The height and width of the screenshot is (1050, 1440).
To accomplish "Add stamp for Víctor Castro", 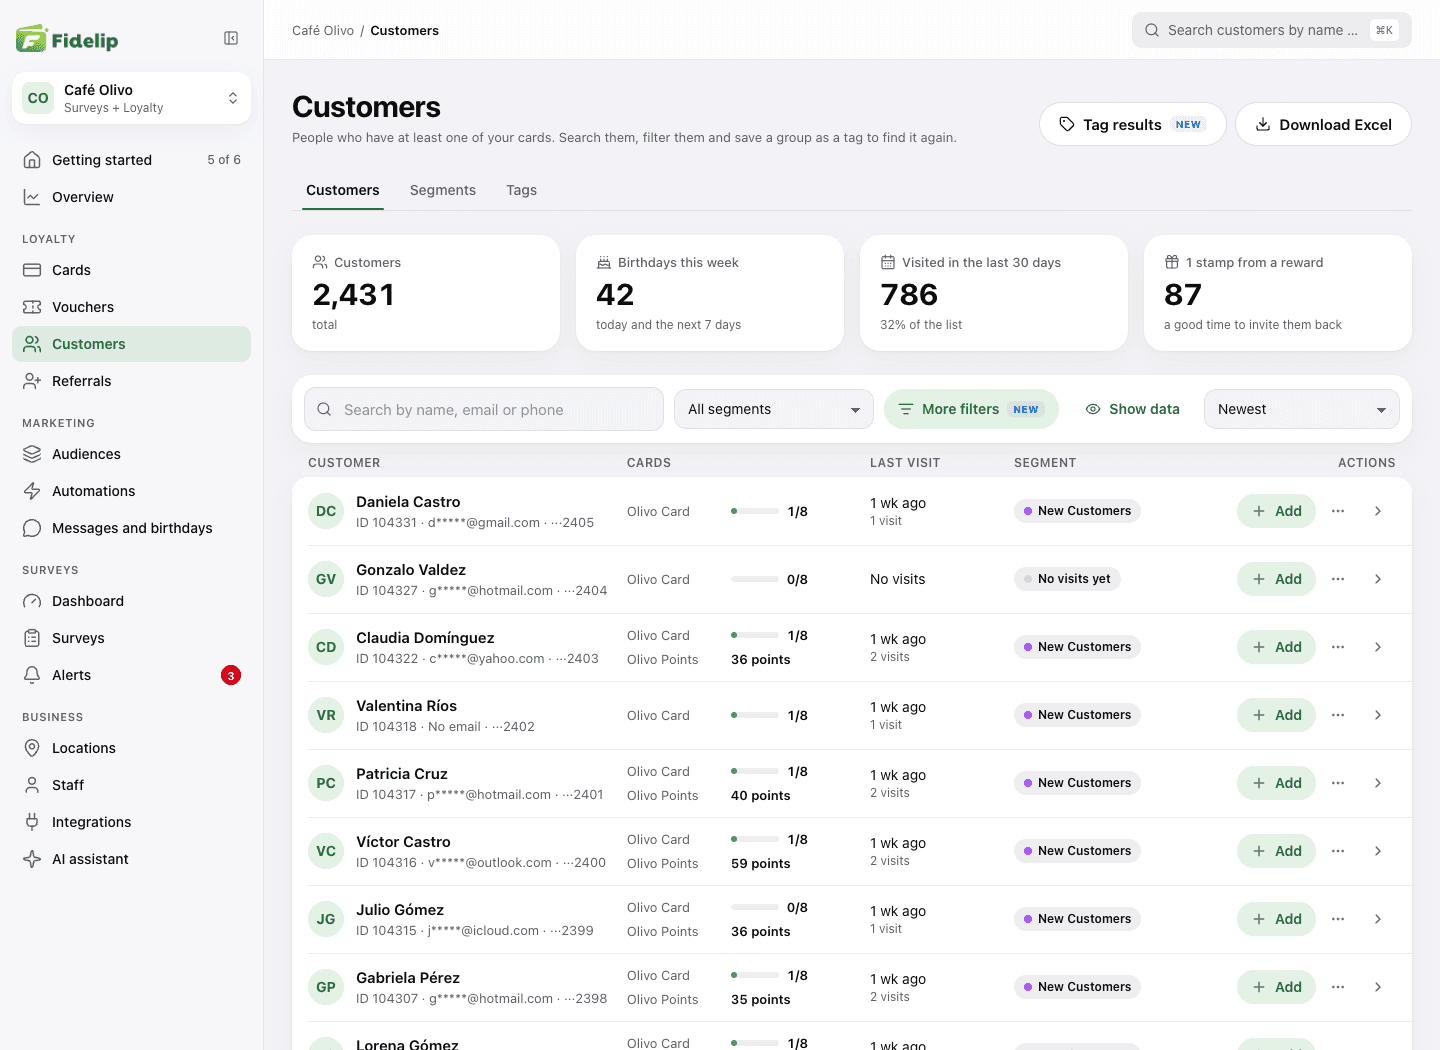I will click(x=1276, y=851).
